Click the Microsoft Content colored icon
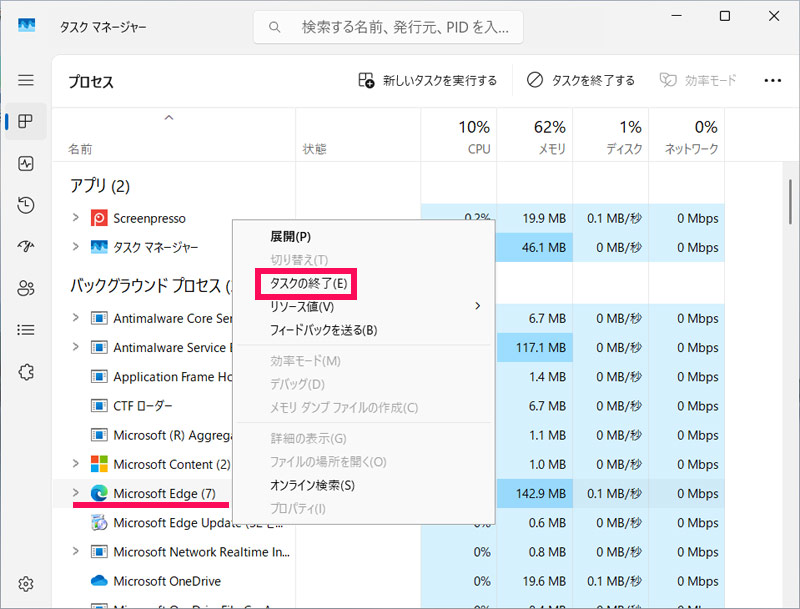 [x=99, y=464]
